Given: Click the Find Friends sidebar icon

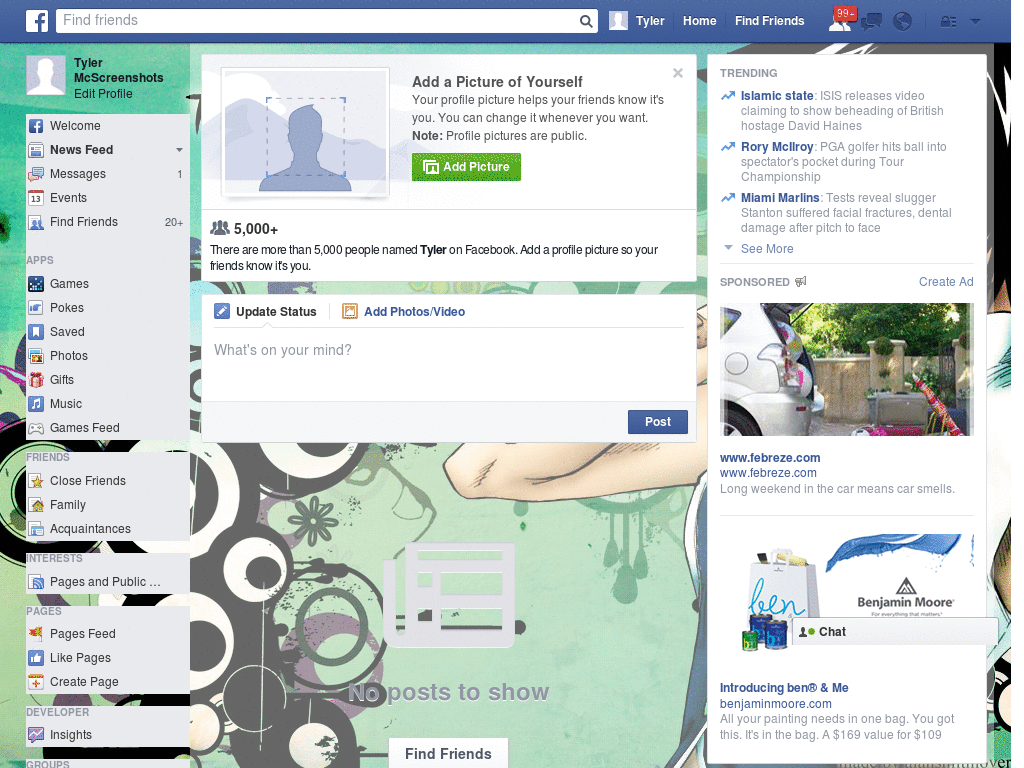Looking at the screenshot, I should (x=36, y=222).
